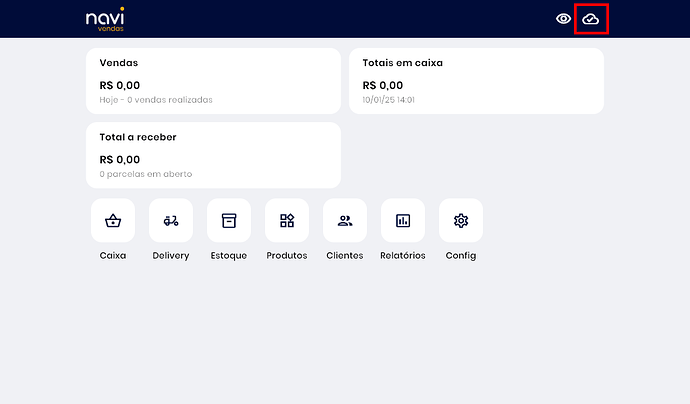Click the 10/01/25 14:01 timestamp

click(x=389, y=100)
